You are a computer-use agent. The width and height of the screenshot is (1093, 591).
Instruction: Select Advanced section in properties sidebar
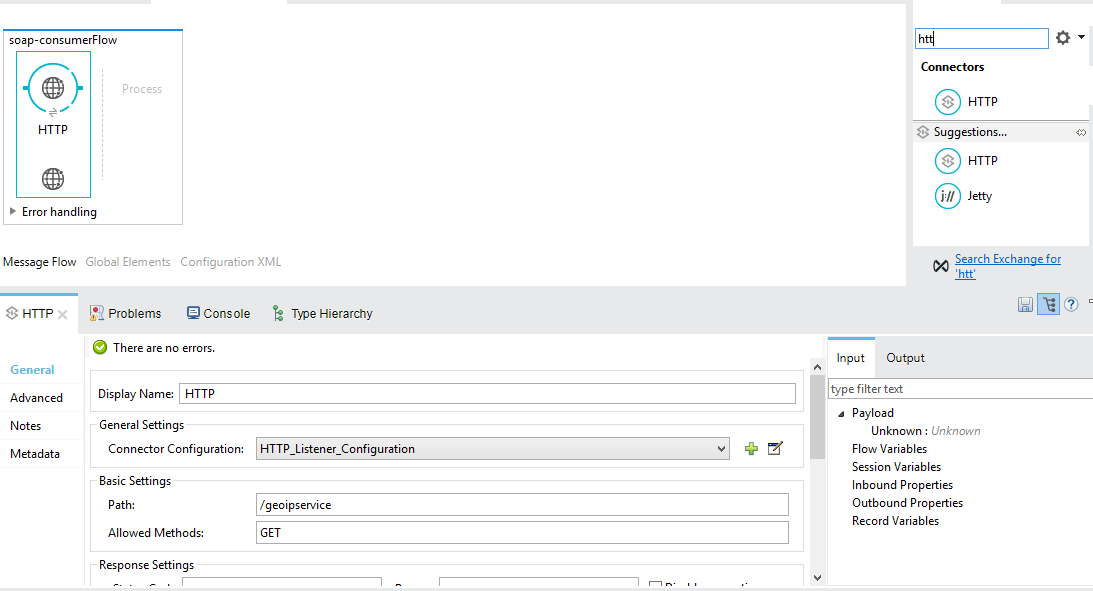click(36, 398)
